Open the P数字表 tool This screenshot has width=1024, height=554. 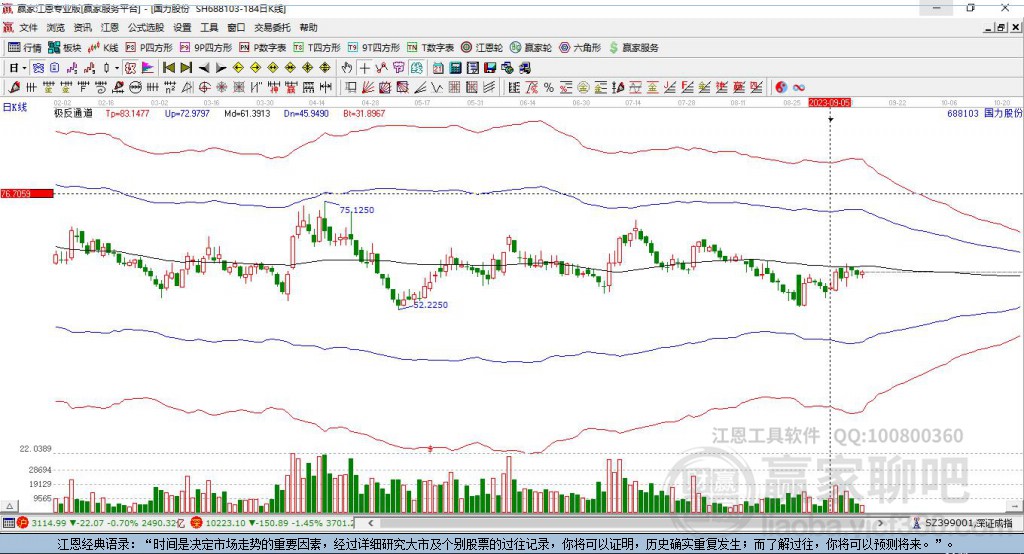click(x=263, y=48)
